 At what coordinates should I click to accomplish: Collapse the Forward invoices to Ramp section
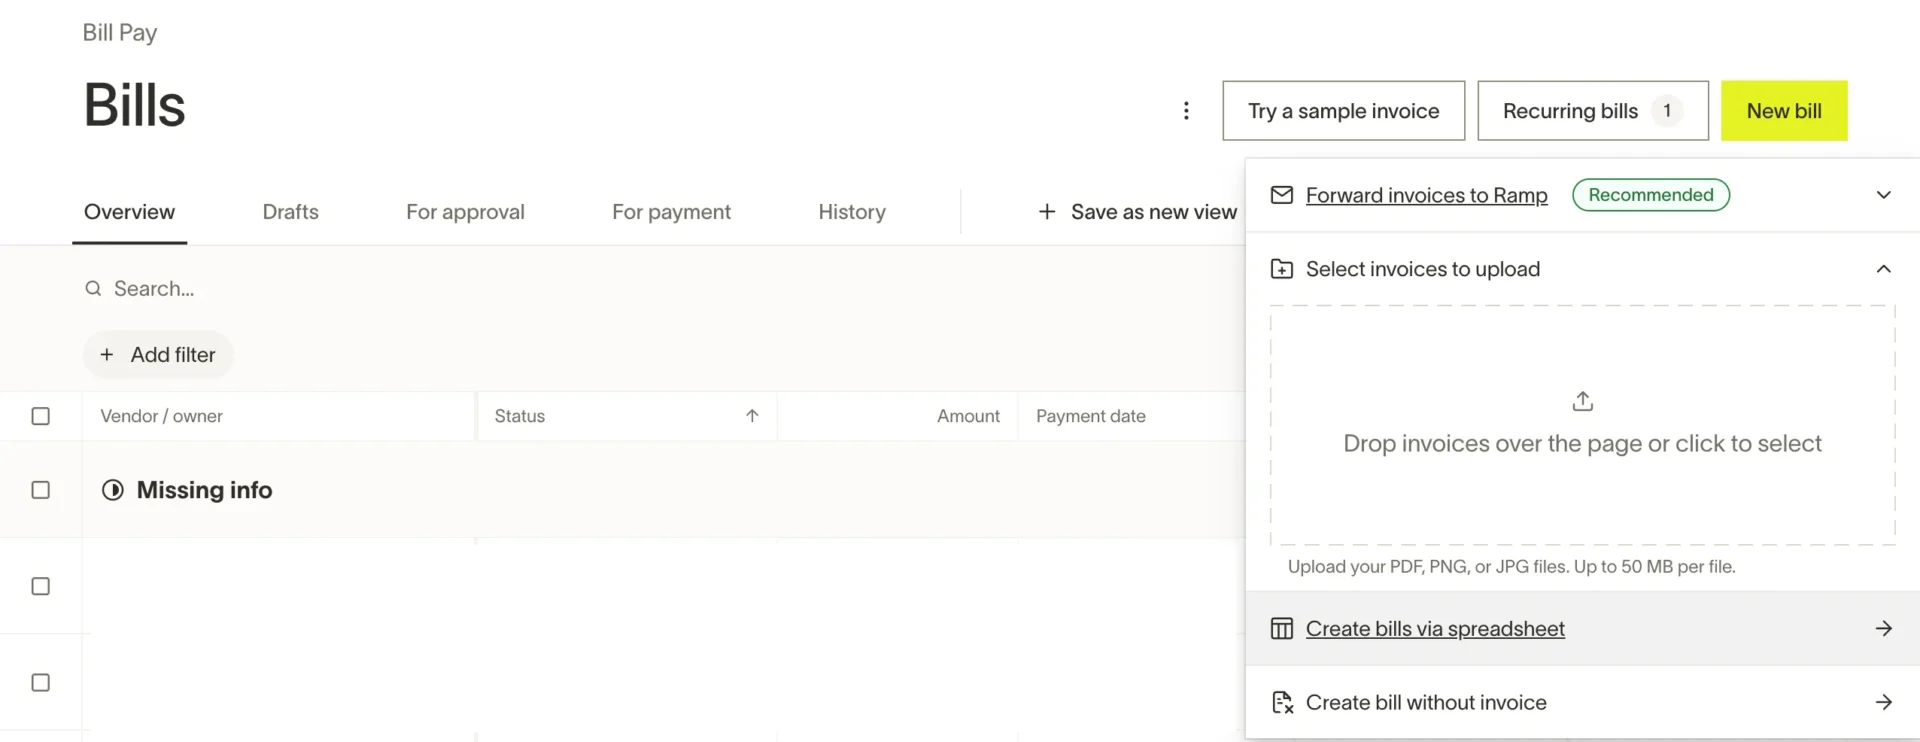coord(1884,195)
